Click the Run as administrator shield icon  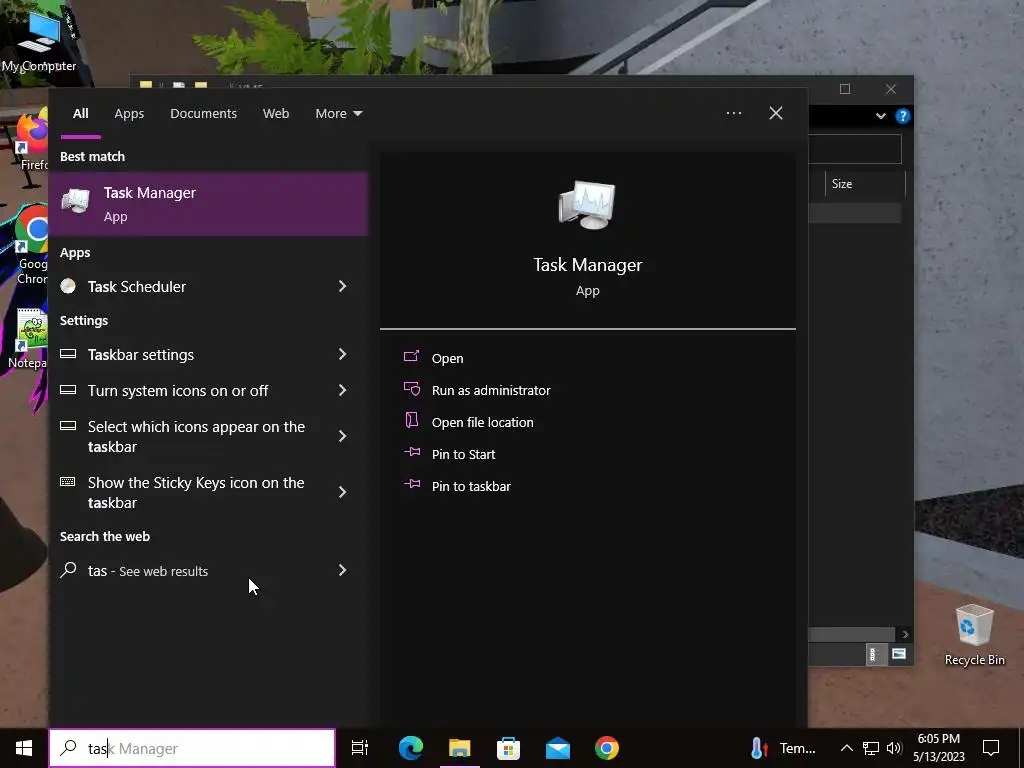pos(411,389)
